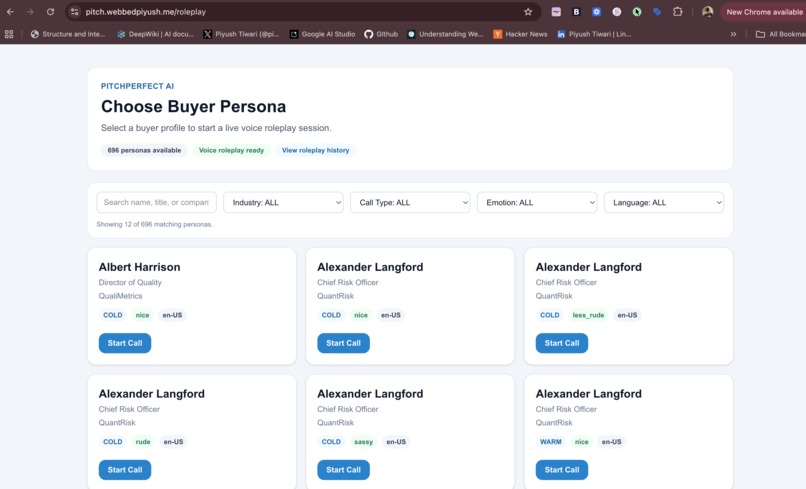Click the PITCHPERFECT AI label
The height and width of the screenshot is (489, 806).
point(137,86)
